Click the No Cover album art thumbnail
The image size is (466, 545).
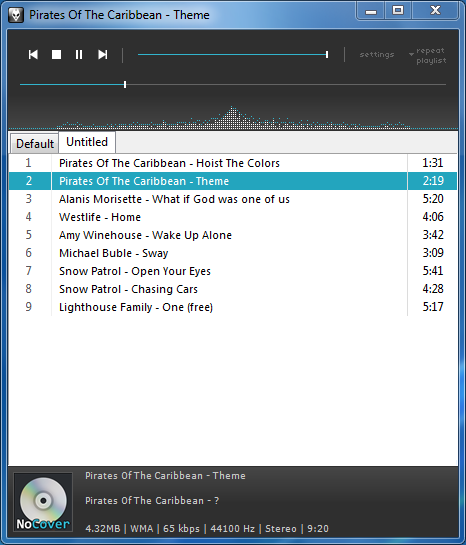(43, 502)
